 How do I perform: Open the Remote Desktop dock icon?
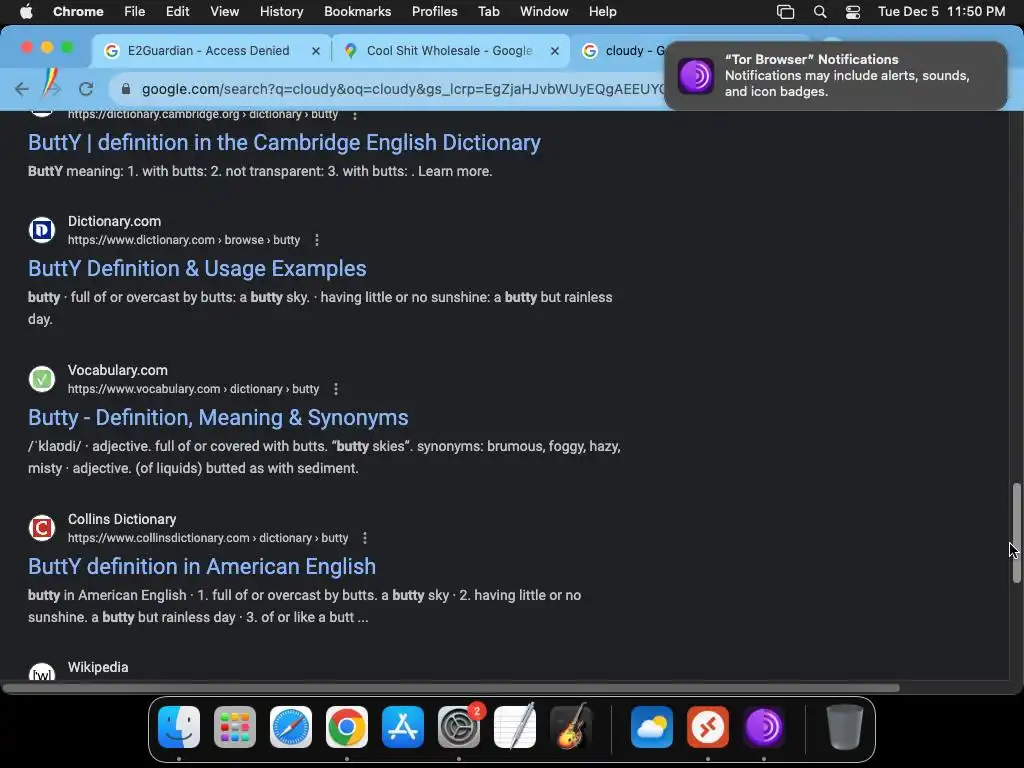coord(708,727)
